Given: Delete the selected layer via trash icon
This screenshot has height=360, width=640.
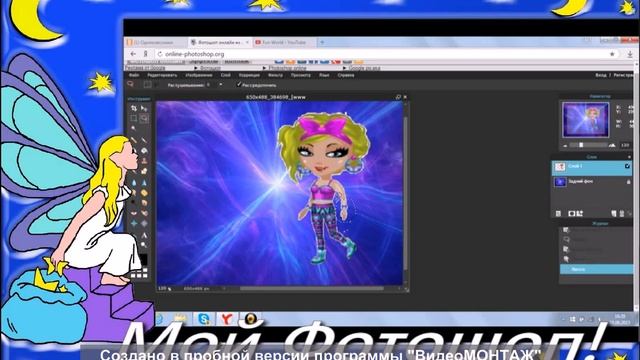Looking at the screenshot, I should [622, 213].
